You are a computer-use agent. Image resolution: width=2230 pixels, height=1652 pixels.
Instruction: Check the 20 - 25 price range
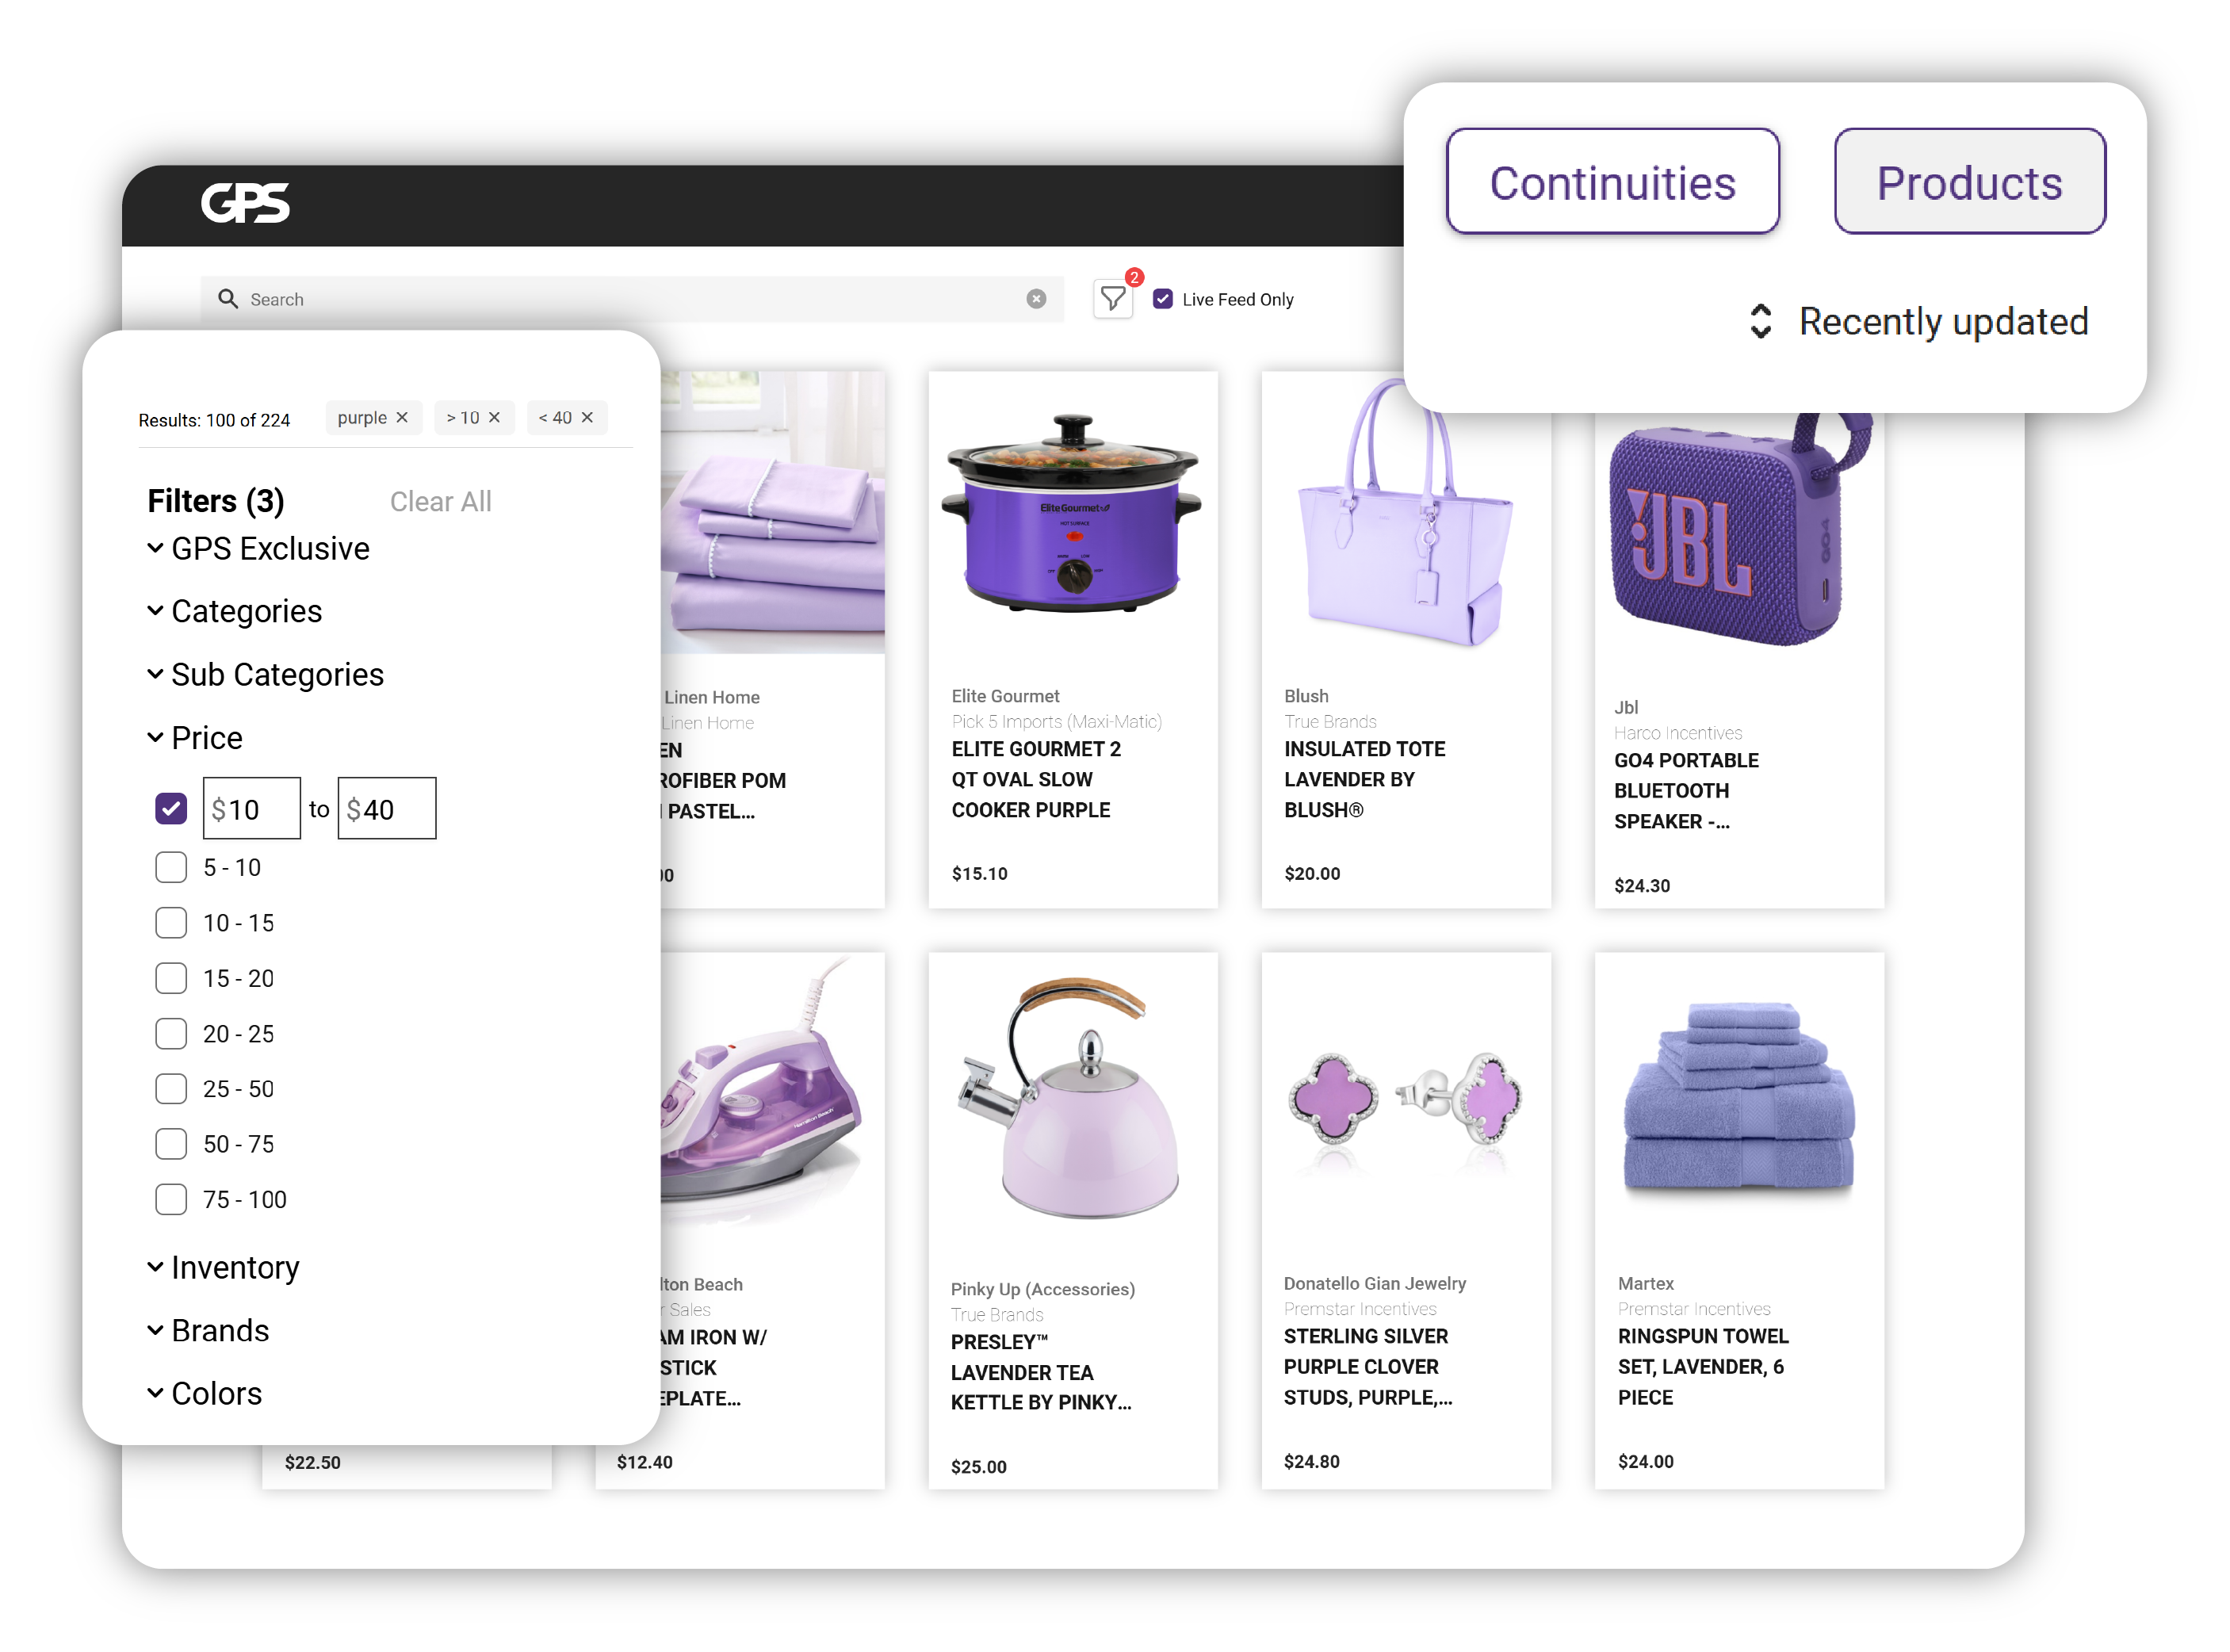tap(171, 1034)
